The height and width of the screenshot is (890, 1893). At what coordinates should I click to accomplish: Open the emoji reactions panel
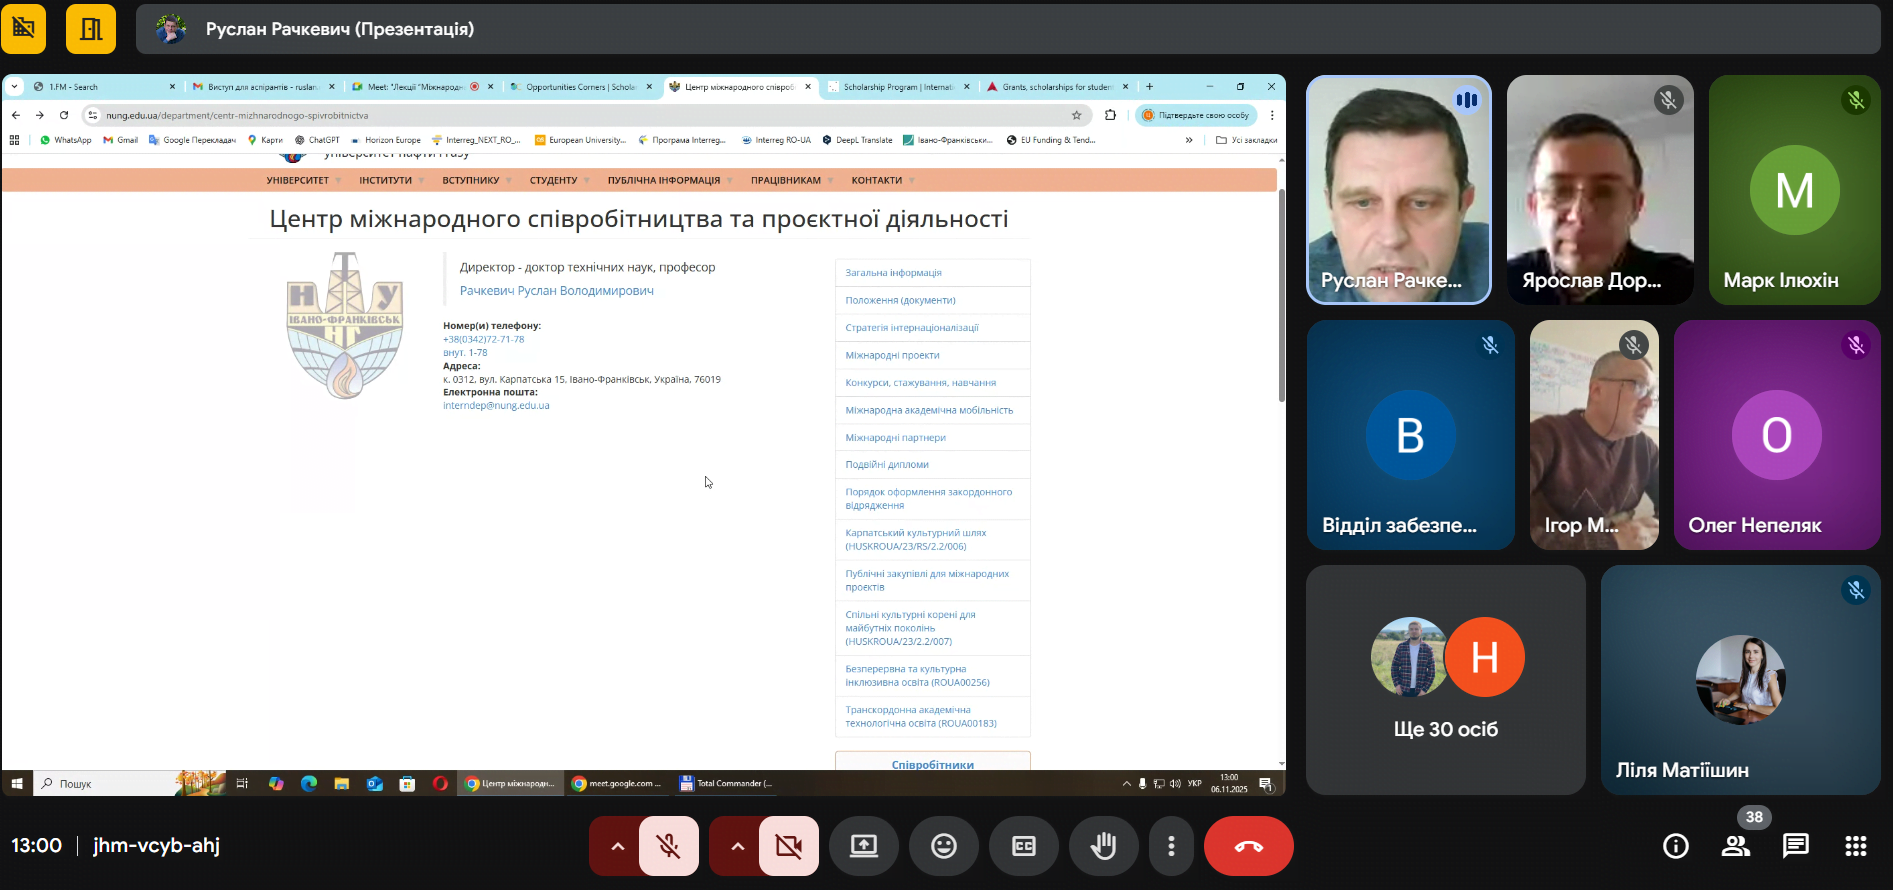(943, 846)
